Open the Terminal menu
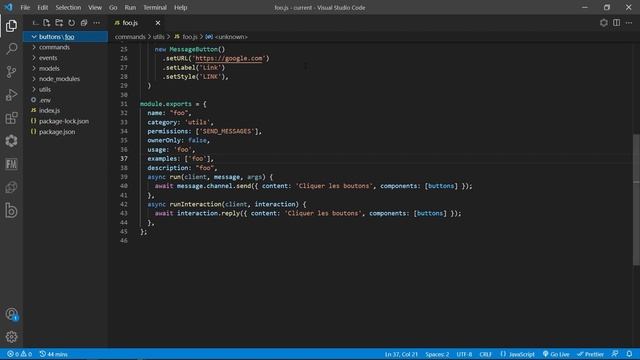640x360 pixels. tap(155, 7)
